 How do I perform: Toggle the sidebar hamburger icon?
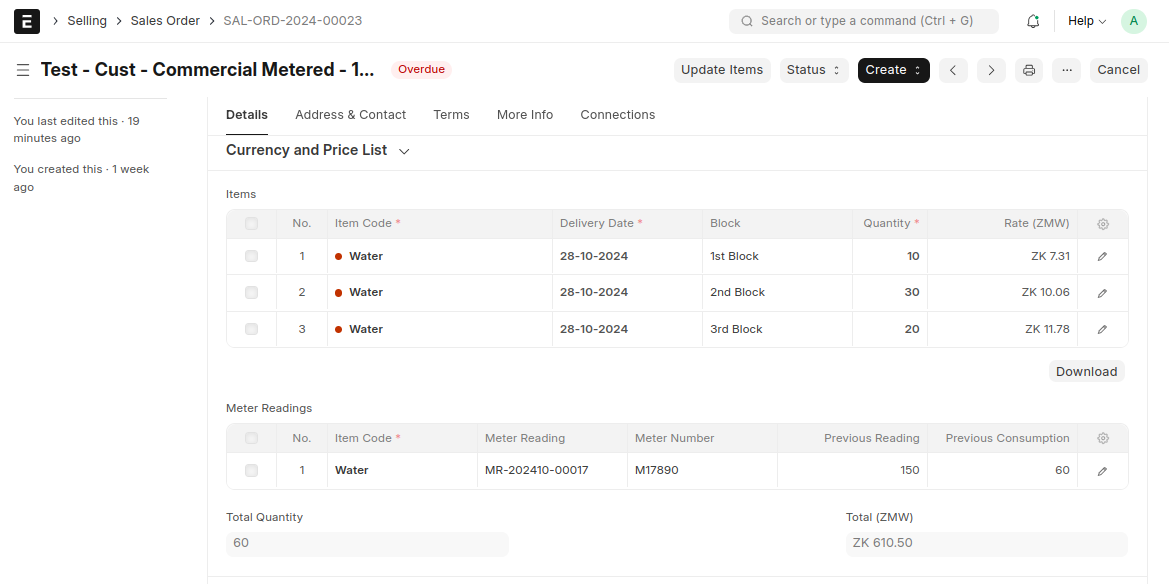point(23,70)
